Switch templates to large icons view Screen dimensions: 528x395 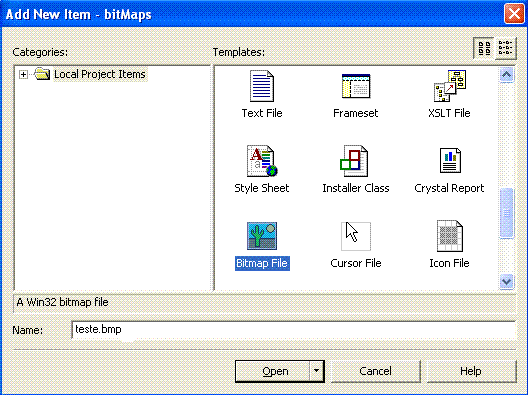484,48
